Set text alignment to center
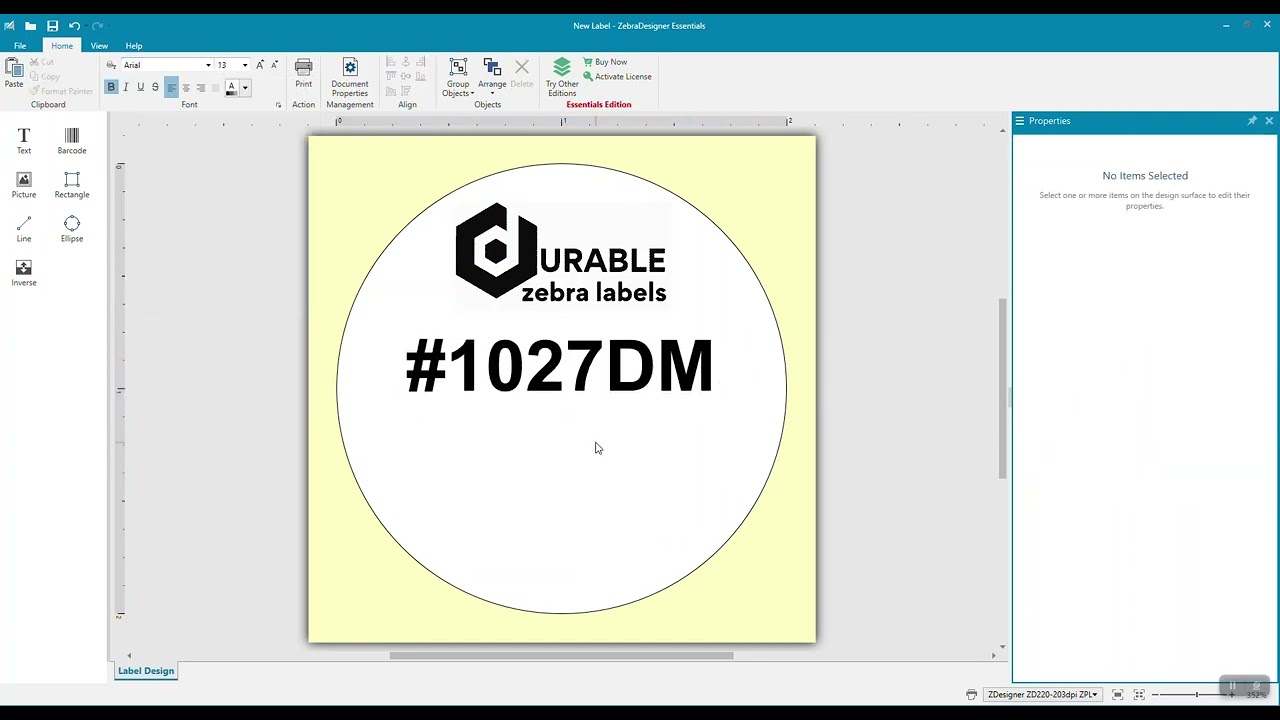The image size is (1280, 720). [186, 87]
